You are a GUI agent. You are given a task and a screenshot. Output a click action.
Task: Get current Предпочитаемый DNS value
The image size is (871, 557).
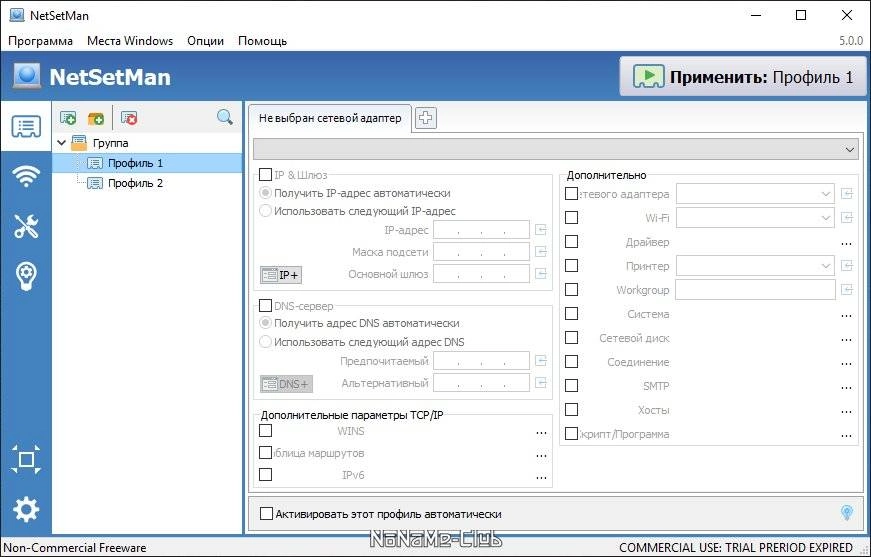(541, 361)
